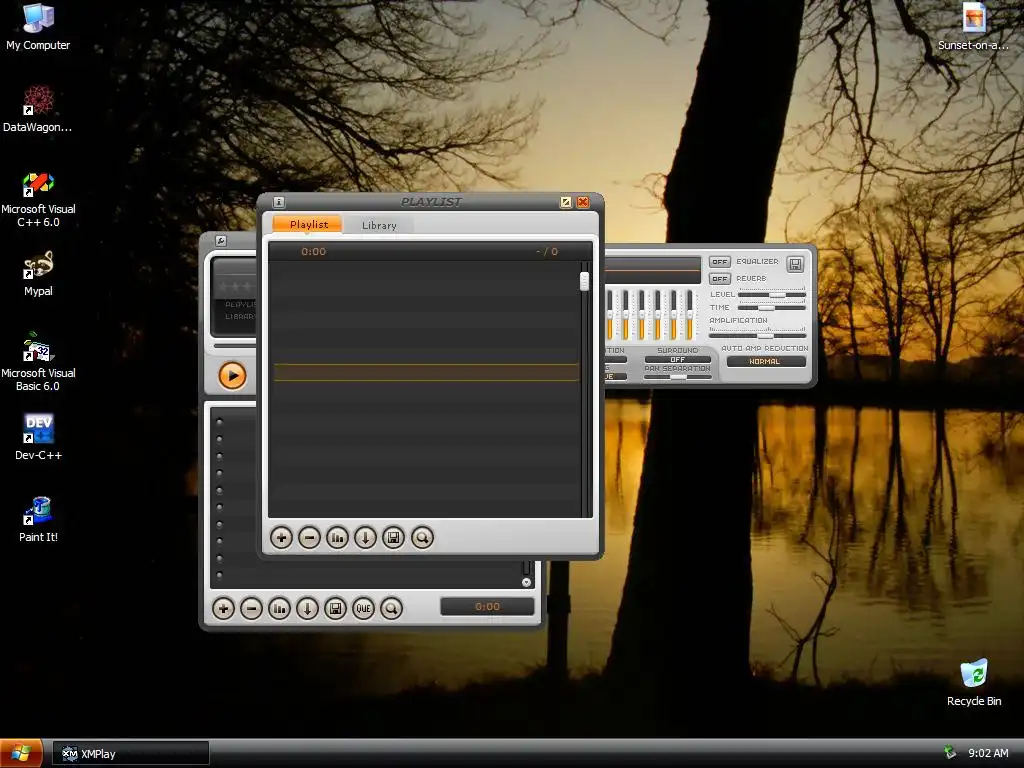Viewport: 1024px width, 768px height.
Task: Click the Playlist window scrollbar thumb
Action: pos(584,281)
